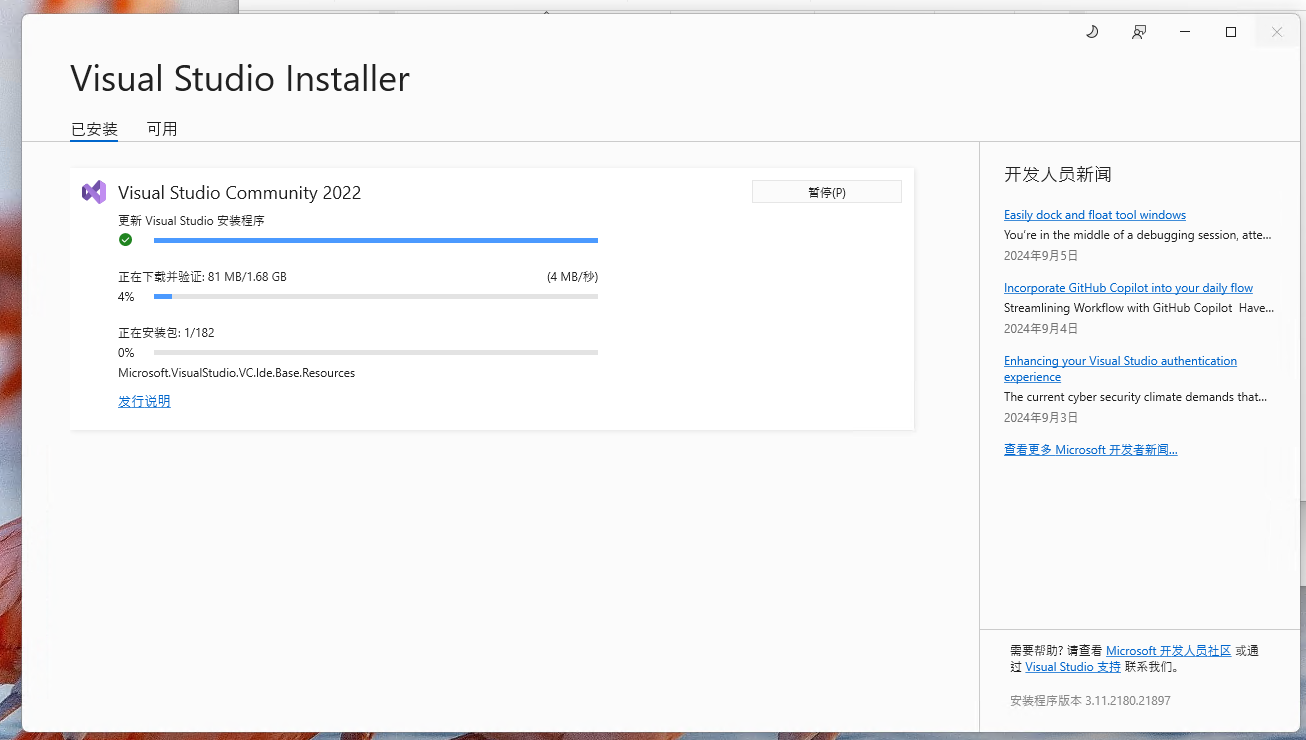Screen dimensions: 1306x740
Task: Click the Visual Studio Community 2022 title
Action: pos(240,193)
